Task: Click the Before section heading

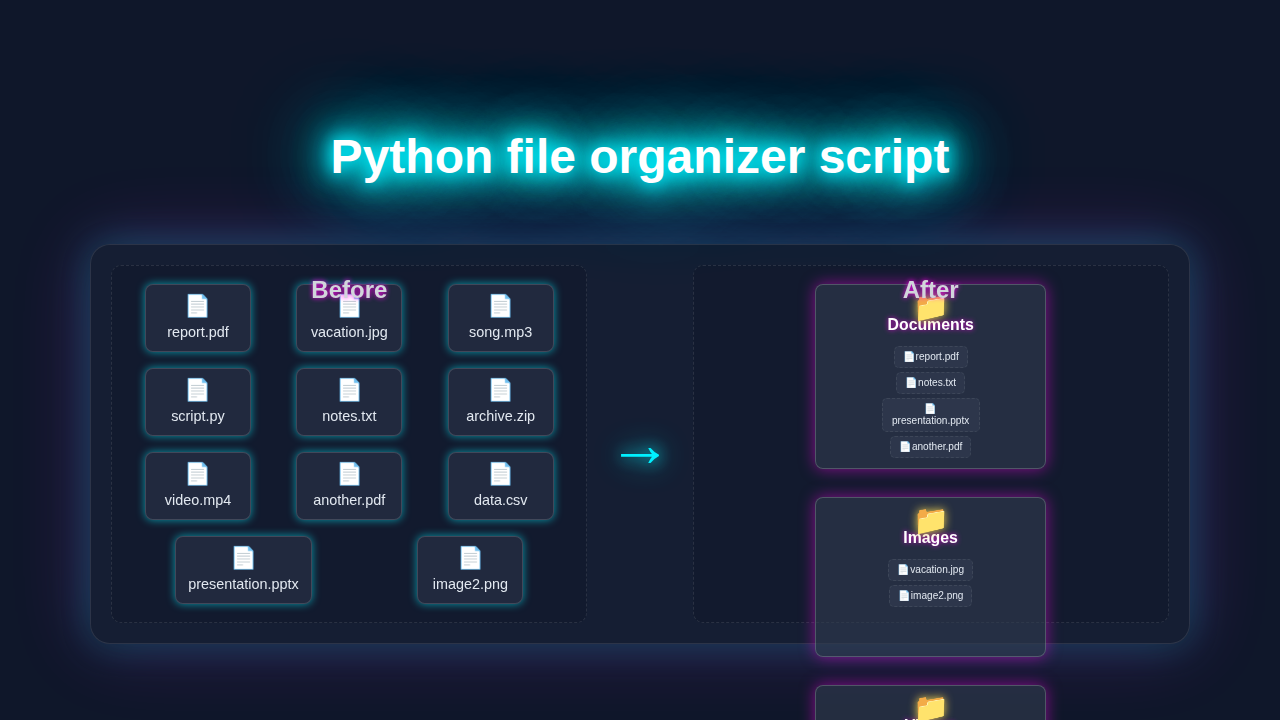Action: pyautogui.click(x=348, y=289)
